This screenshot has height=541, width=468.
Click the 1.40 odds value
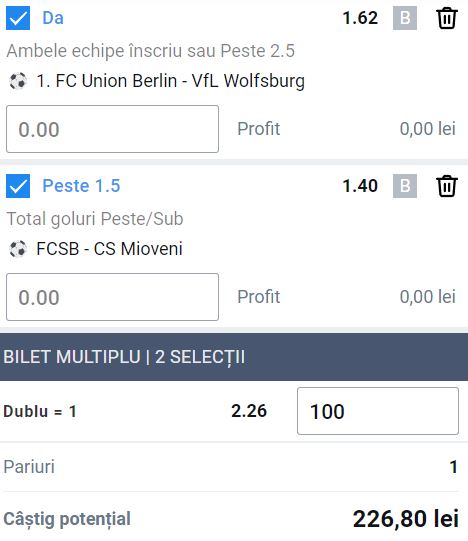coord(360,186)
